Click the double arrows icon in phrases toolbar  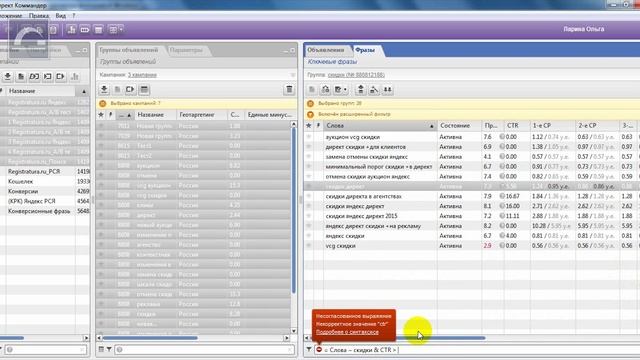click(387, 89)
